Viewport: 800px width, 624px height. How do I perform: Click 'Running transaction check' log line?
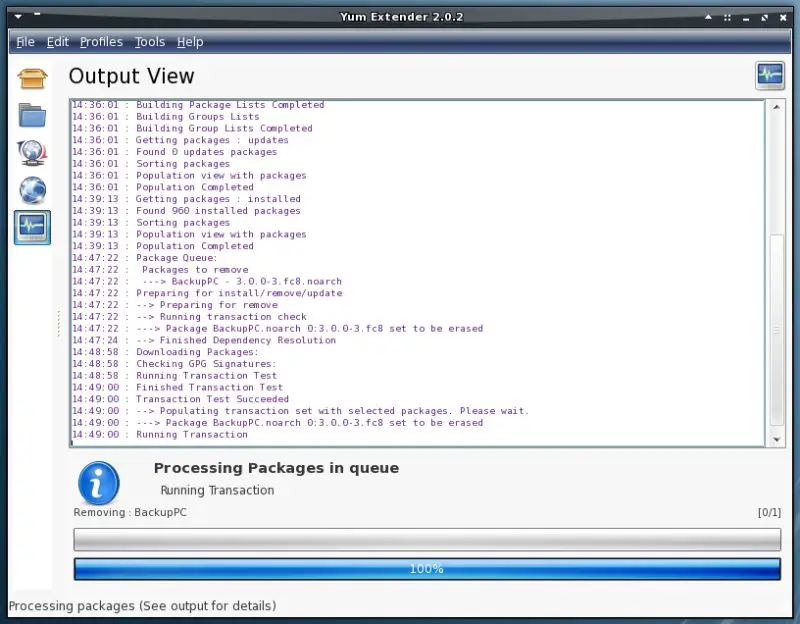point(189,317)
